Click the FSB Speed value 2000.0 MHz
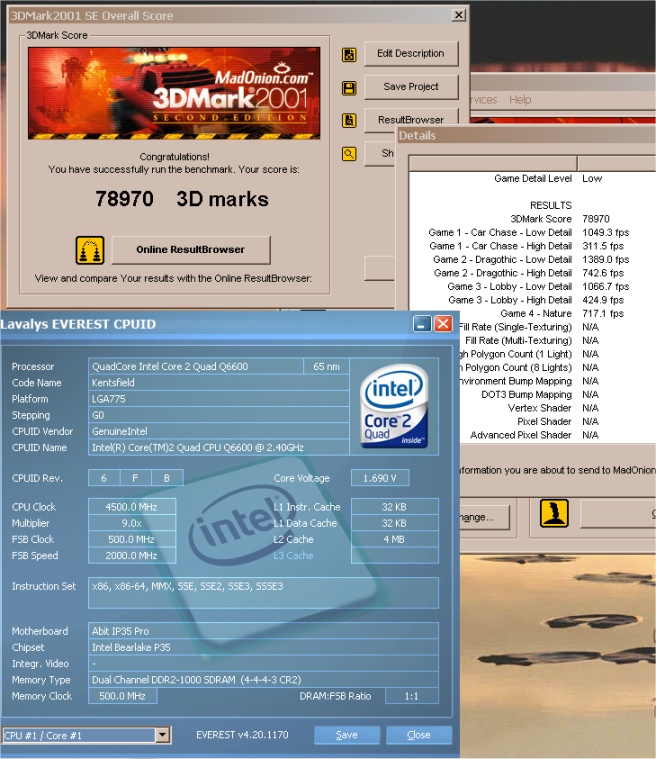Viewport: 656px width, 759px height. point(132,556)
